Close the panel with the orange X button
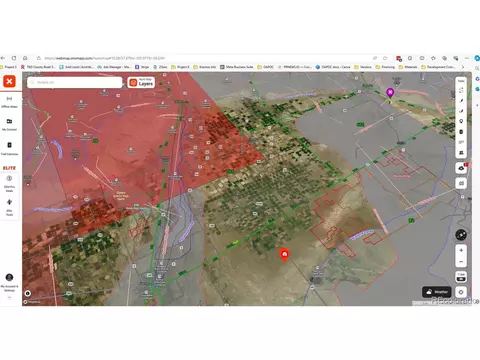This screenshot has width=480, height=360. [x=9, y=81]
